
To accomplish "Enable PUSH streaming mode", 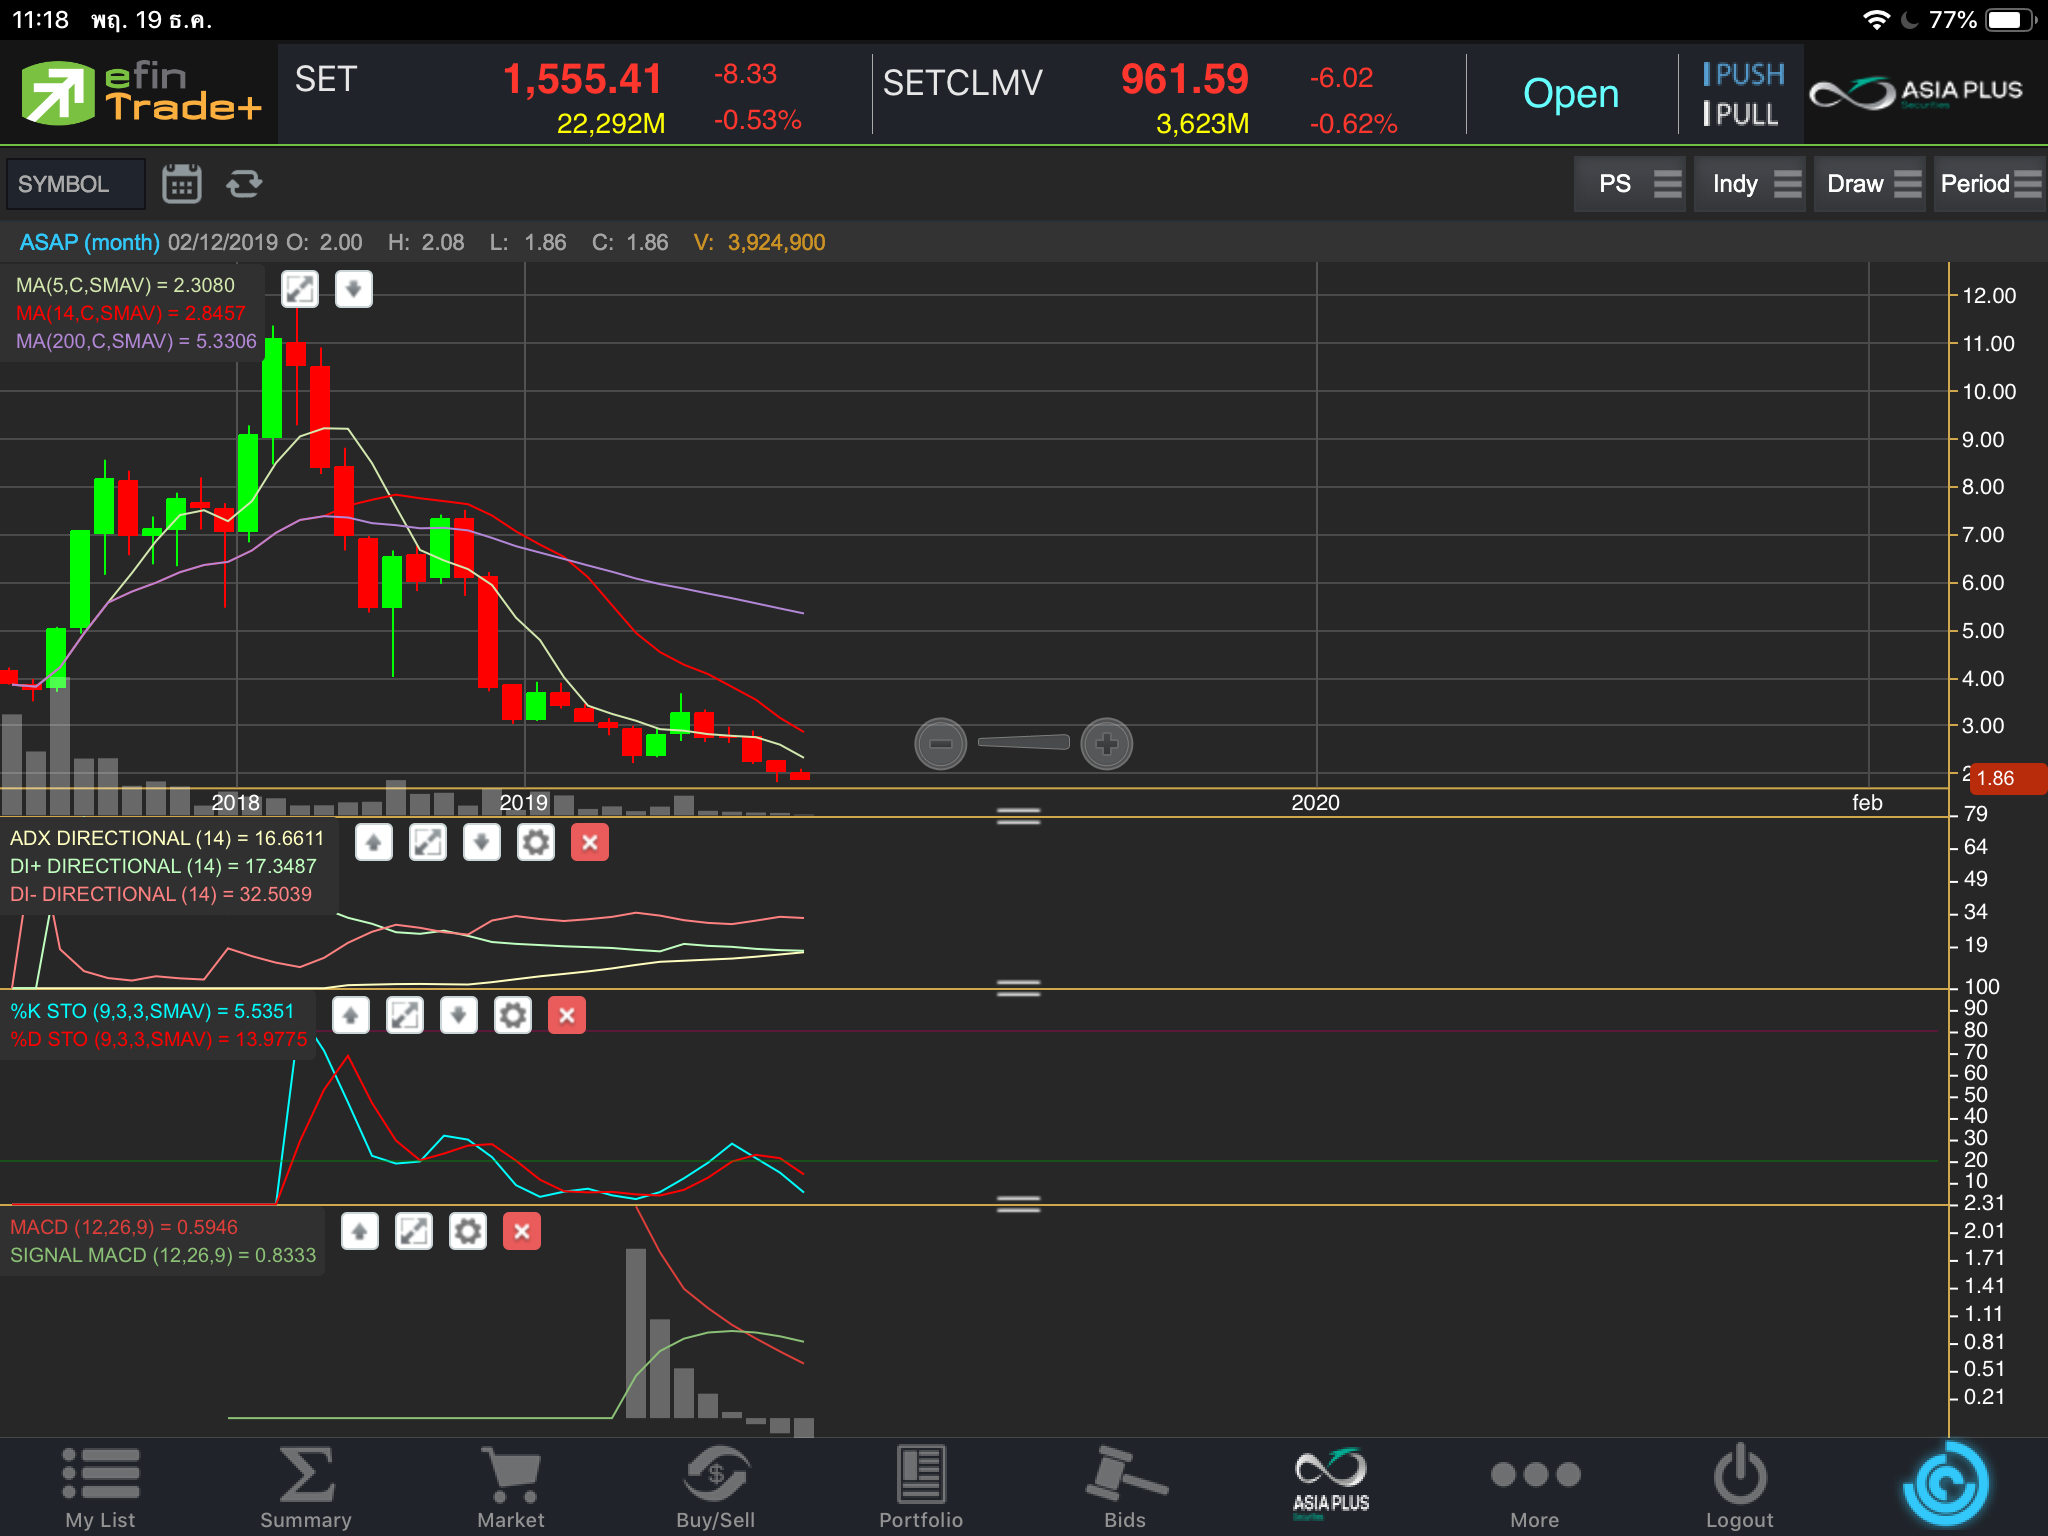I will coord(1744,75).
